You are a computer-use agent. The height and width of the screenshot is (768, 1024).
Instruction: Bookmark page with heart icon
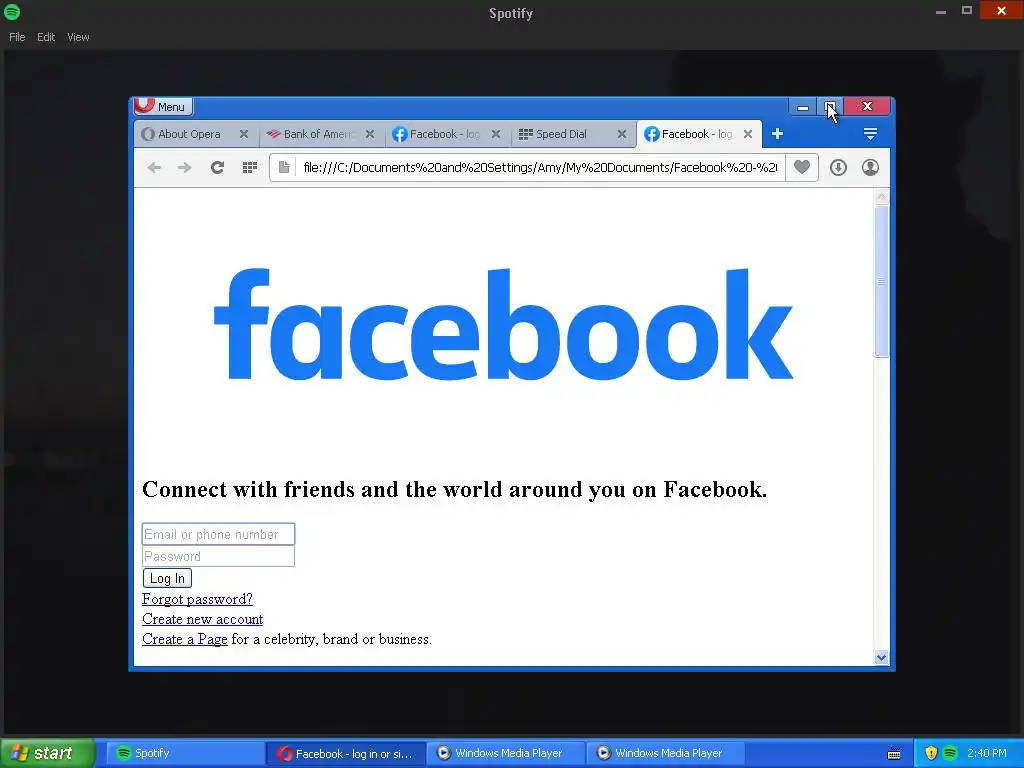coord(802,168)
